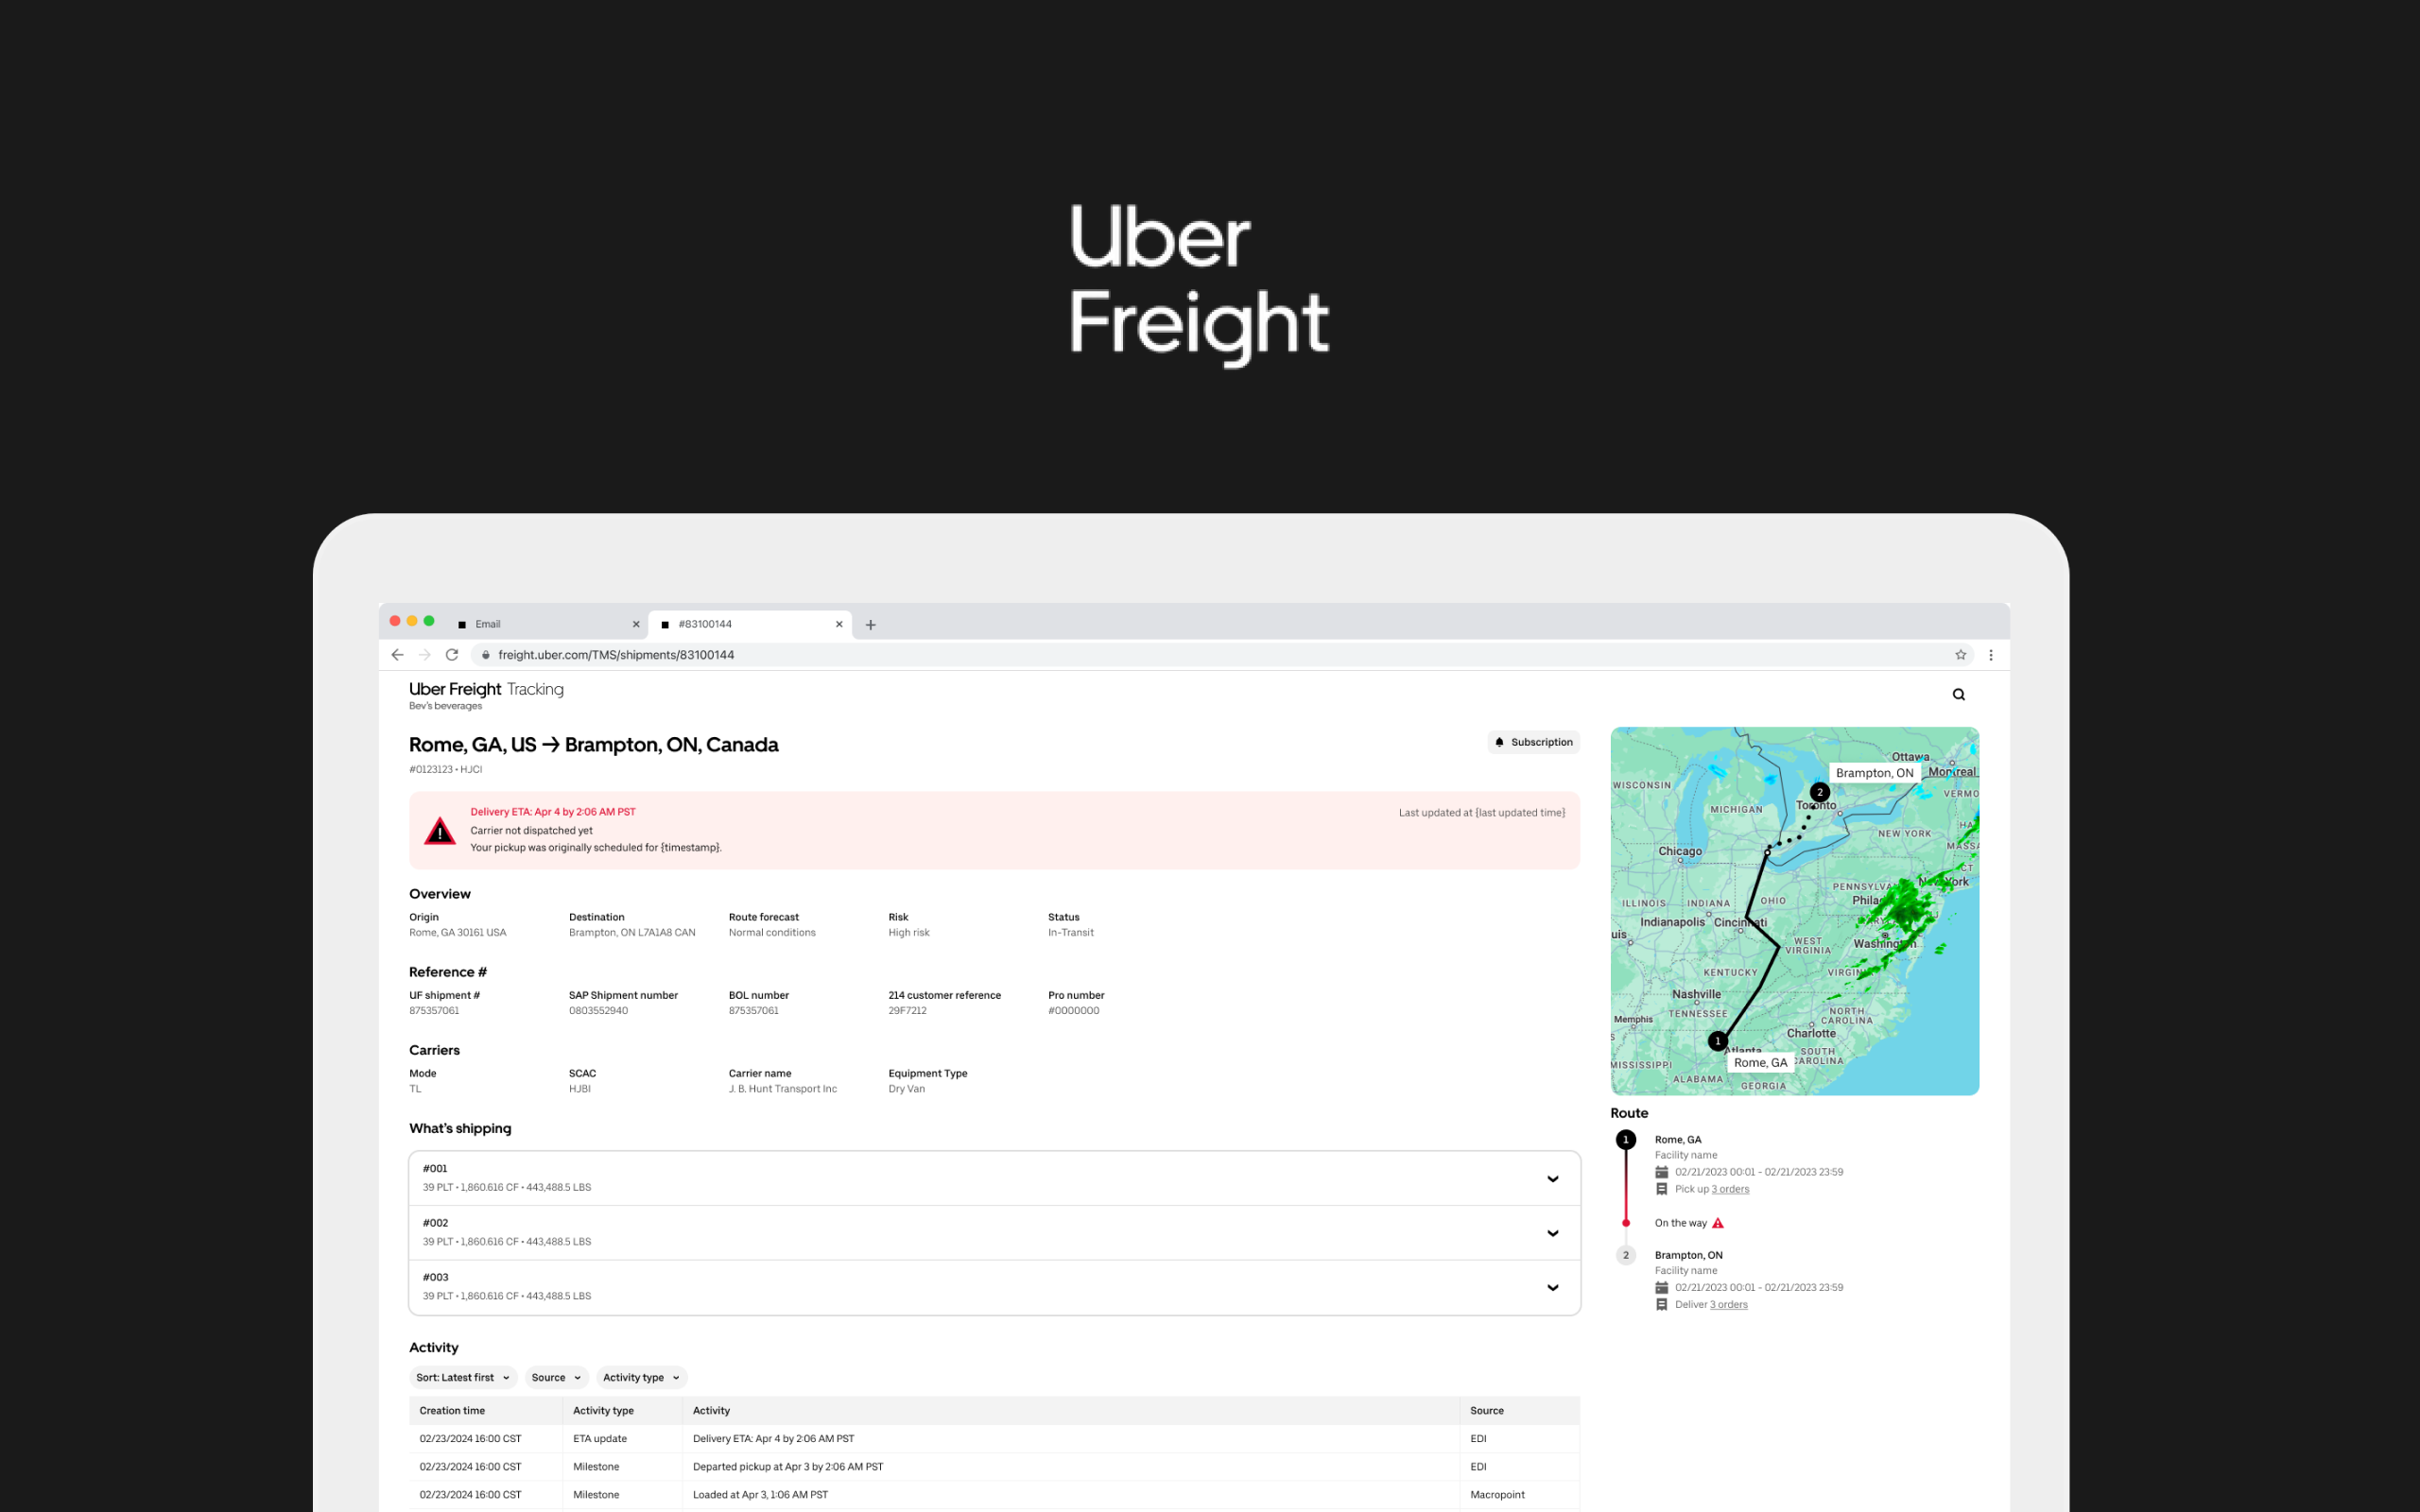Expand shipment item #003
This screenshot has height=1512, width=2420.
(994, 1287)
